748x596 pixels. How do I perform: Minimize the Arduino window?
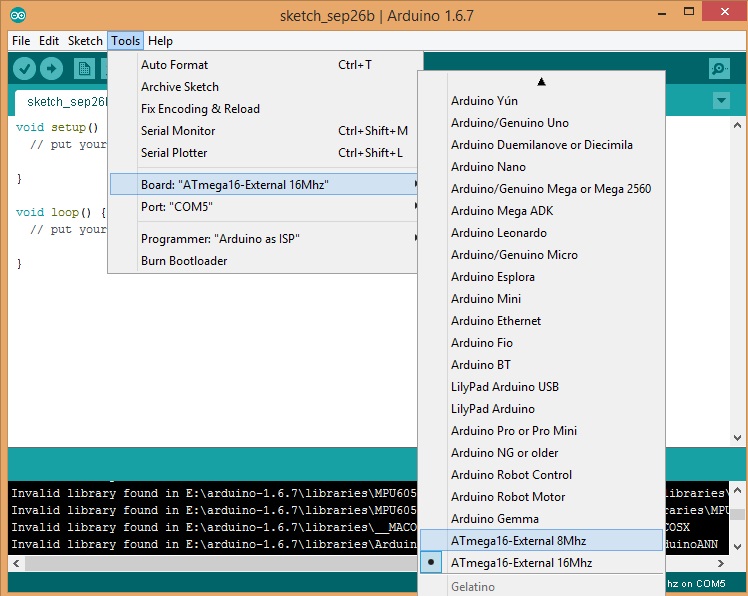[x=662, y=13]
